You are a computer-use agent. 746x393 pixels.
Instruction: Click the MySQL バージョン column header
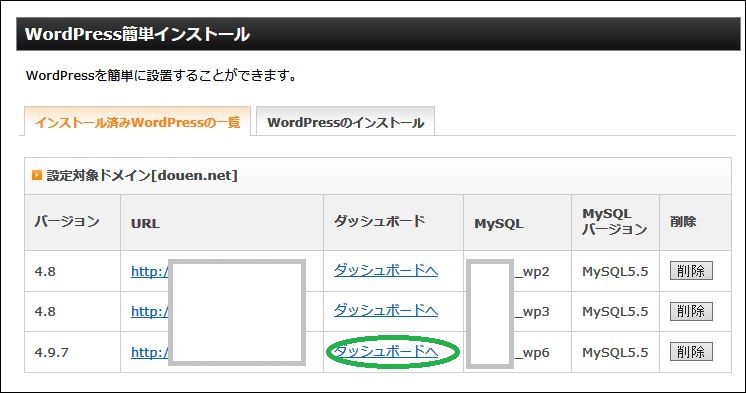point(614,222)
